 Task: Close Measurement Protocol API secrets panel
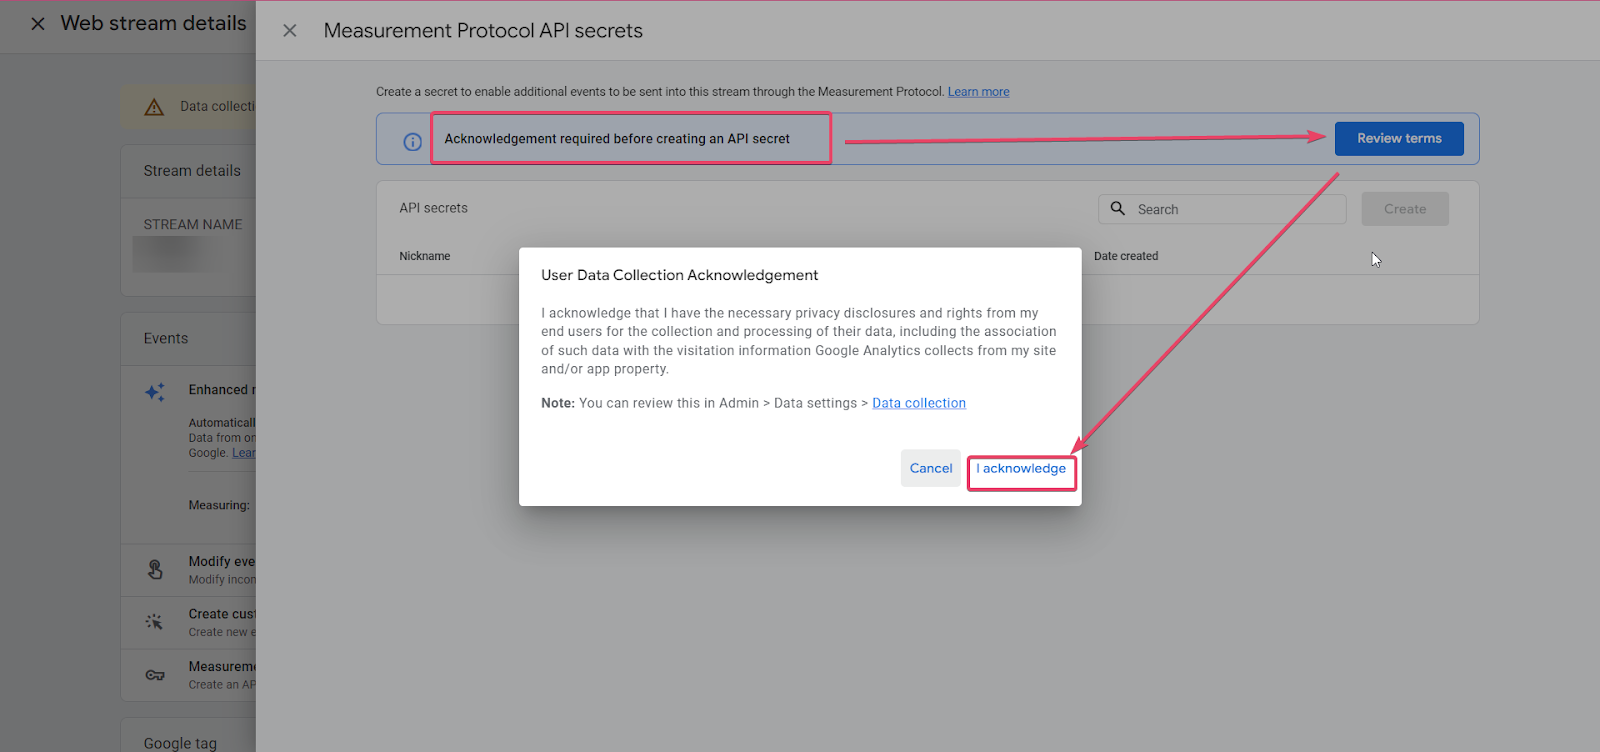coord(290,31)
